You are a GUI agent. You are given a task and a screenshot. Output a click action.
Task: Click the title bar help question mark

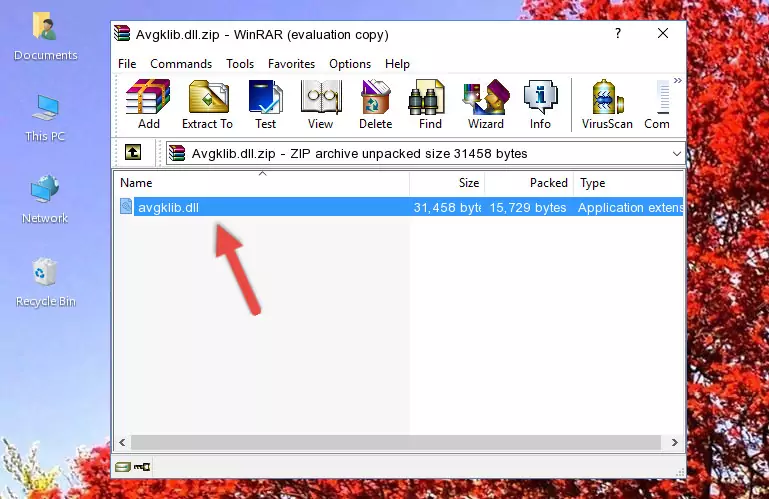pyautogui.click(x=618, y=33)
